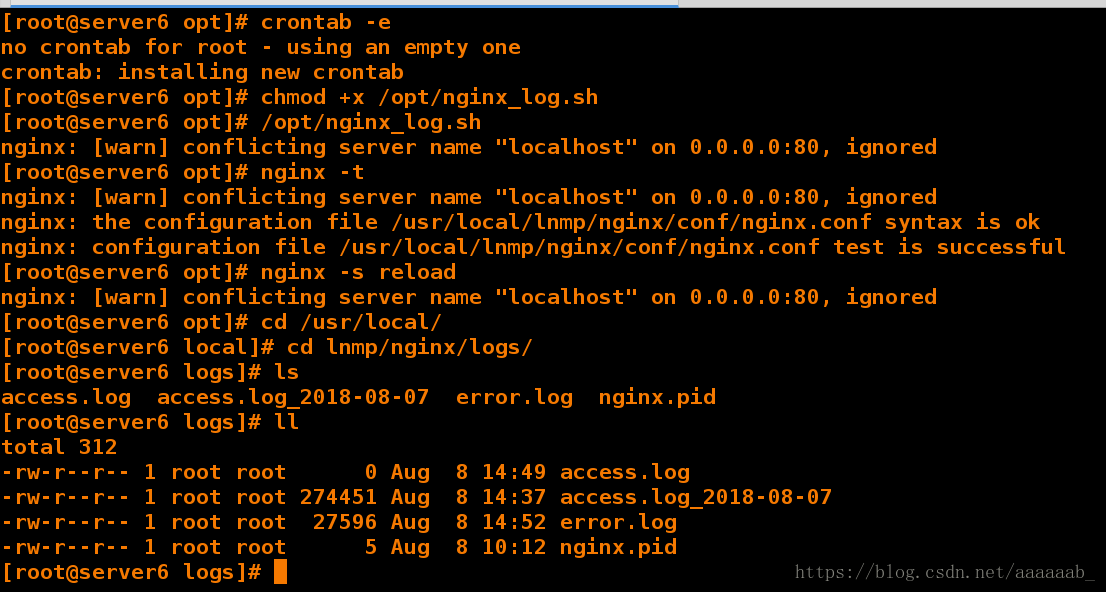Click the 'll' command text
This screenshot has width=1106, height=592.
[x=286, y=422]
